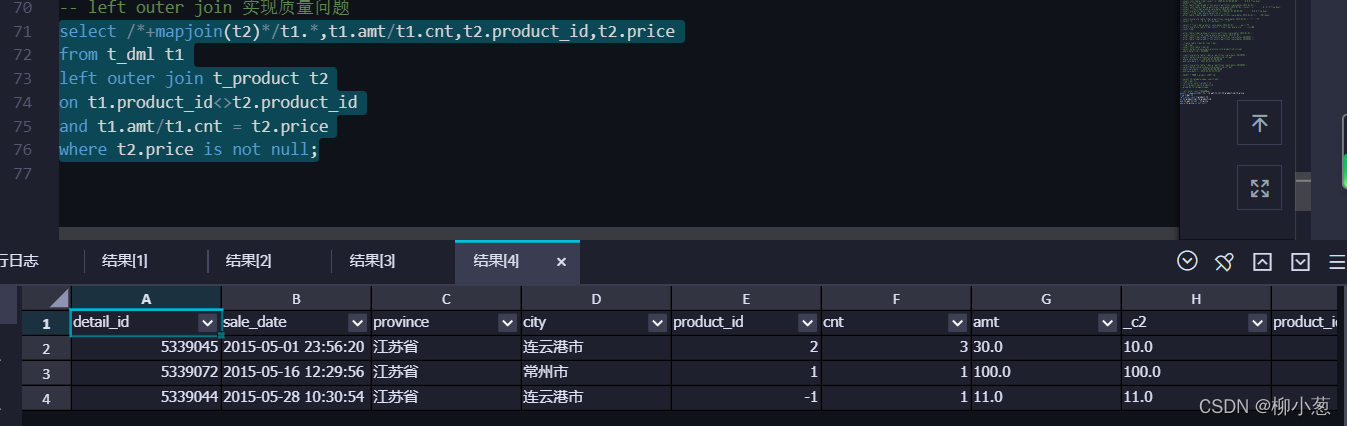Viewport: 1347px width, 426px height.
Task: Open the hamburger menu icon in results toolbar
Action: [1337, 262]
